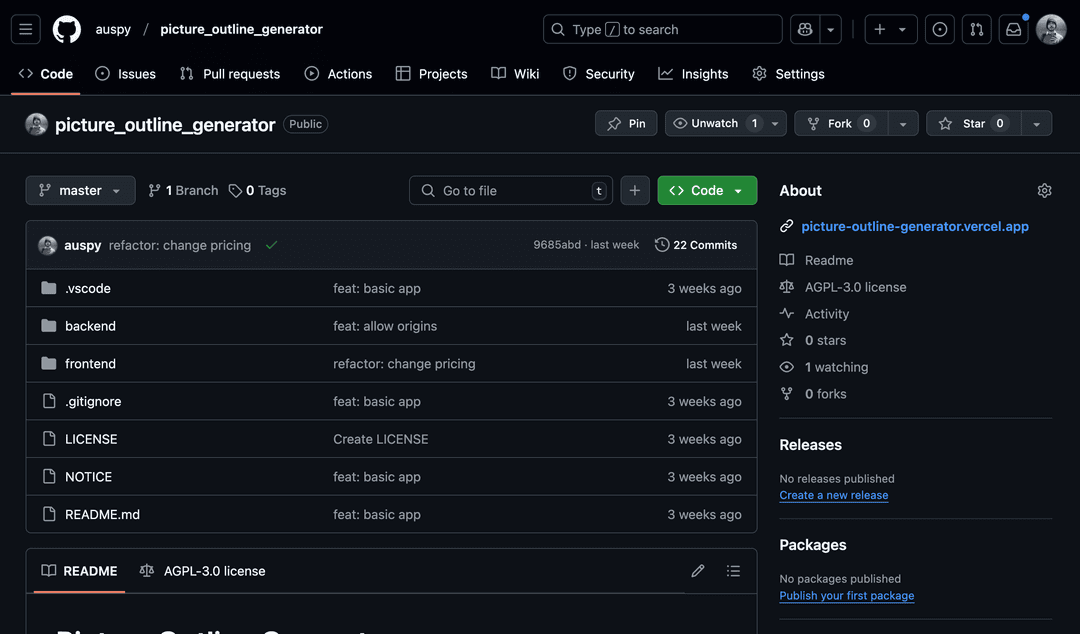Image resolution: width=1080 pixels, height=634 pixels.
Task: View the 1 Branch link
Action: (183, 190)
